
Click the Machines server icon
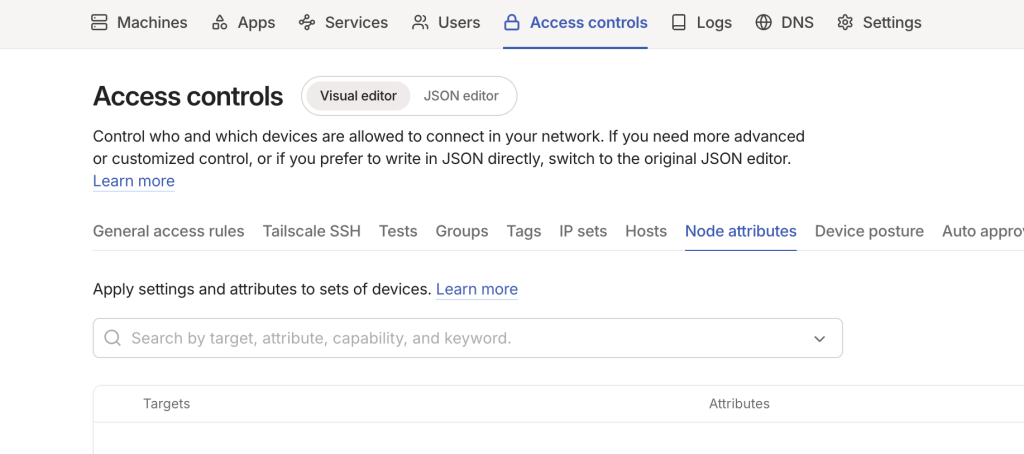pyautogui.click(x=100, y=22)
